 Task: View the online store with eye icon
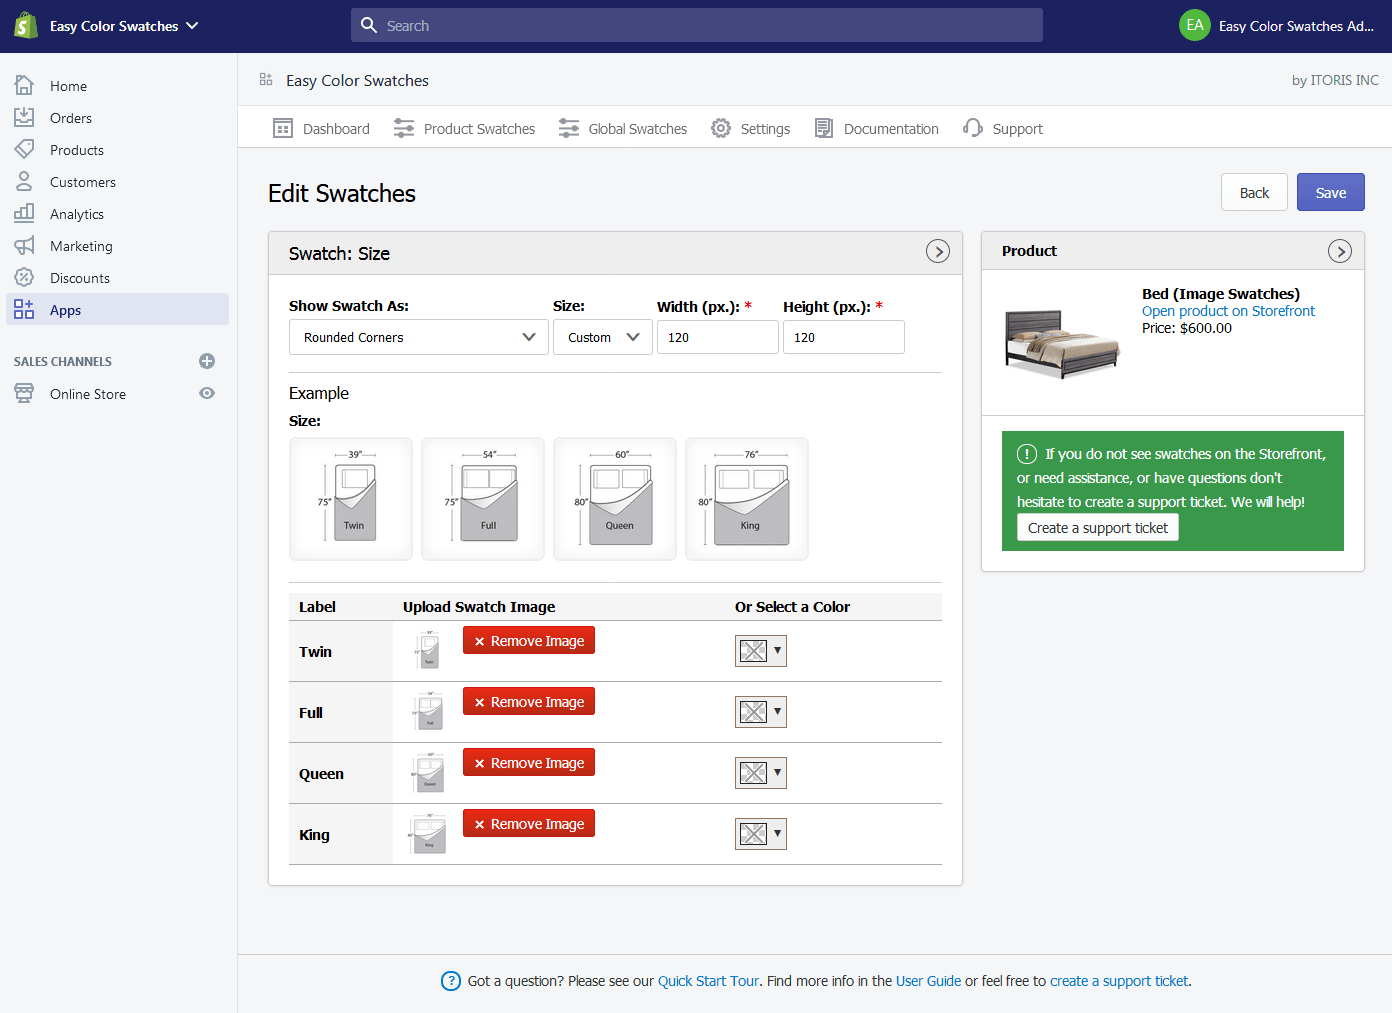click(207, 393)
